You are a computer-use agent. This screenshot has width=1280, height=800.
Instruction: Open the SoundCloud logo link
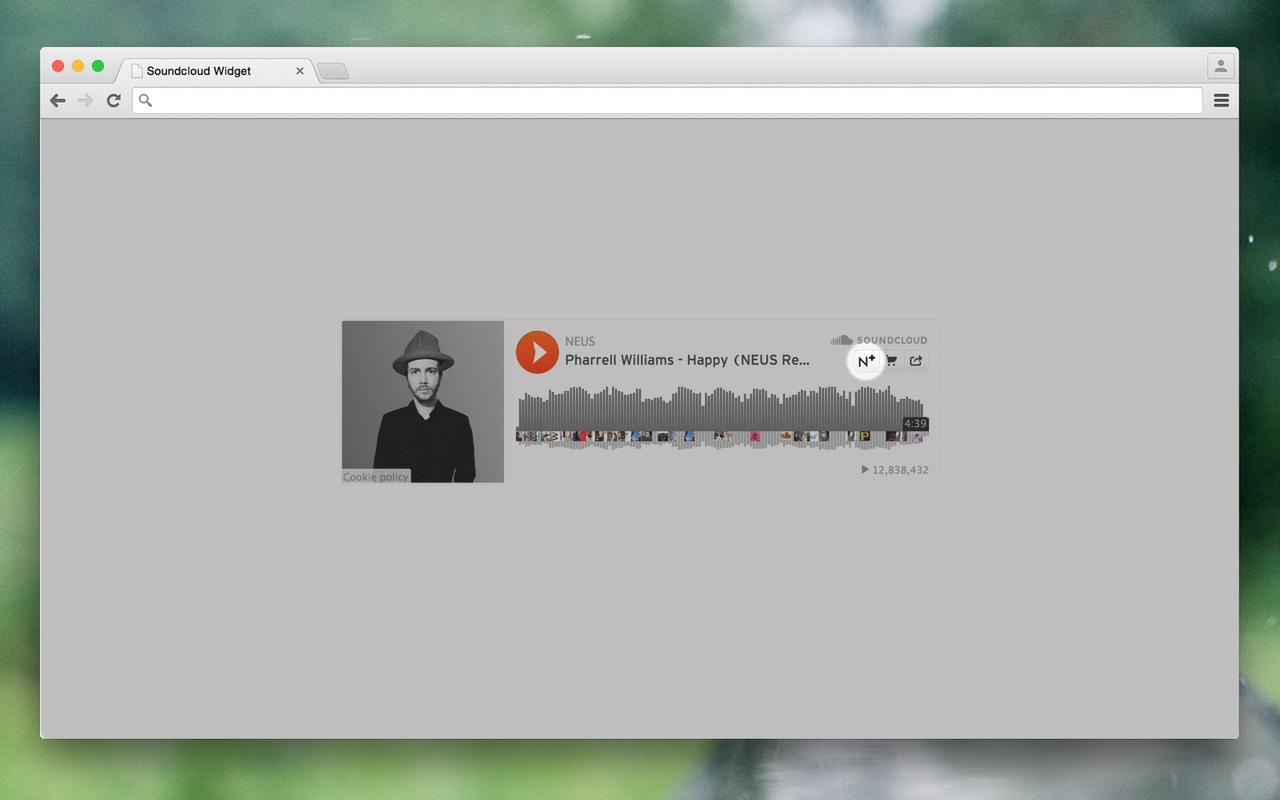879,340
